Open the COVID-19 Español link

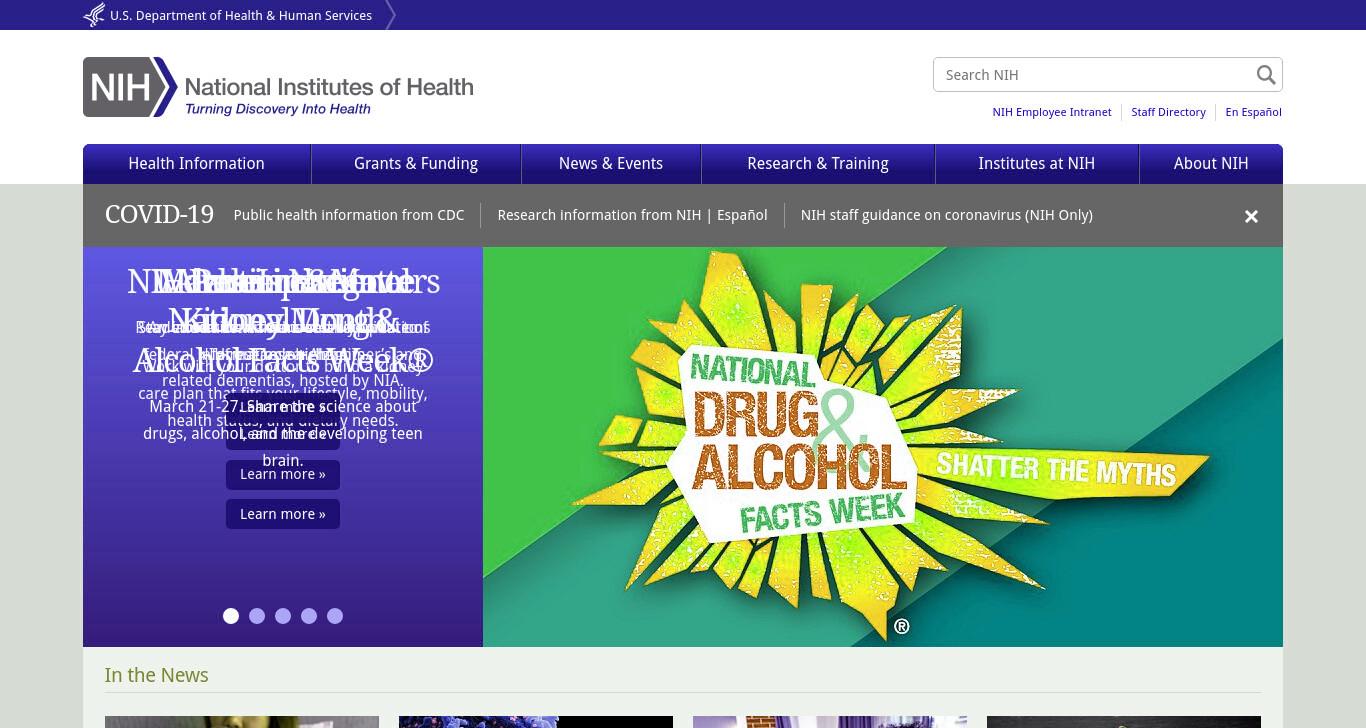741,215
